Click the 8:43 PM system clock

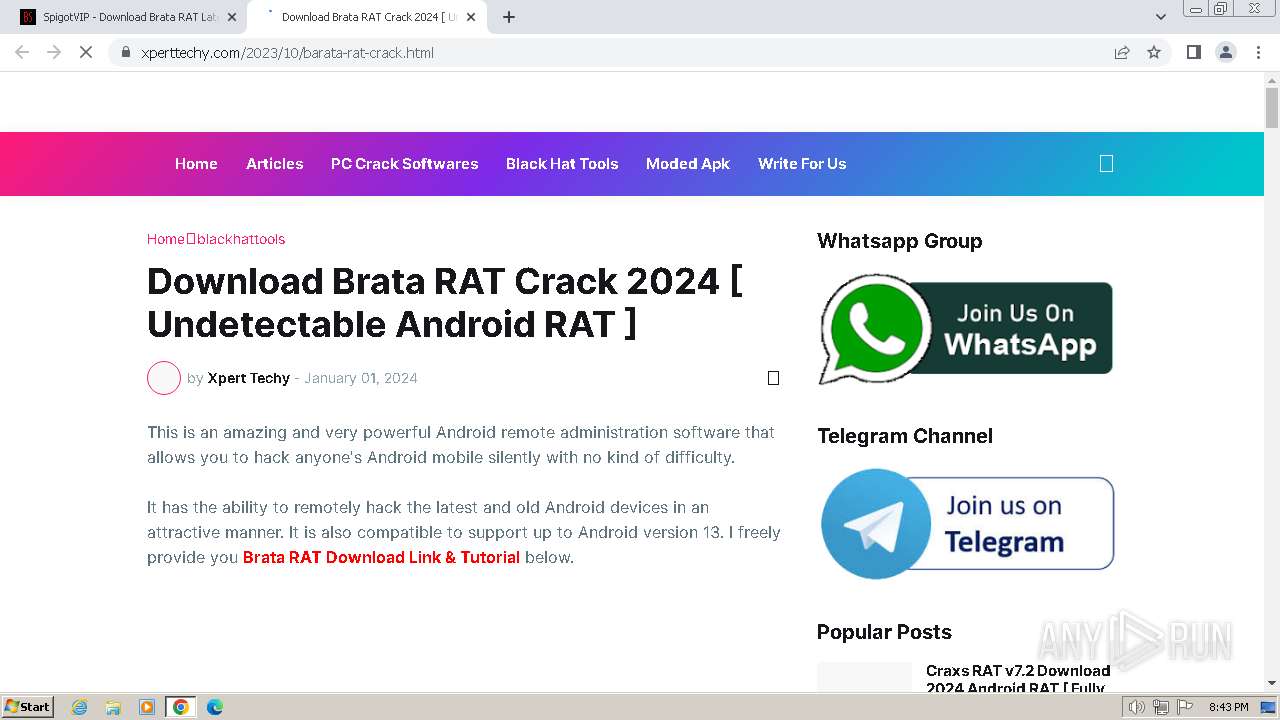[1228, 707]
